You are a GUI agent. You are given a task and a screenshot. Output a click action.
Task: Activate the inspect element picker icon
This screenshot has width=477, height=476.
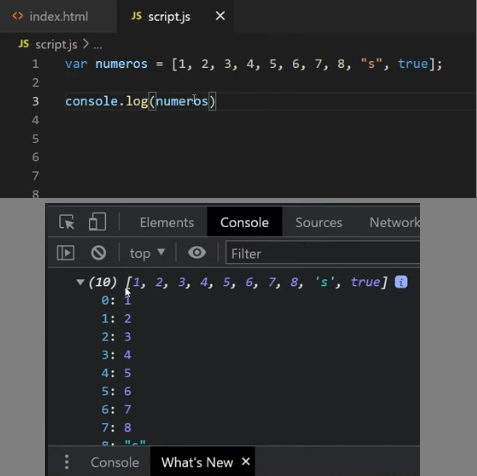(x=66, y=222)
